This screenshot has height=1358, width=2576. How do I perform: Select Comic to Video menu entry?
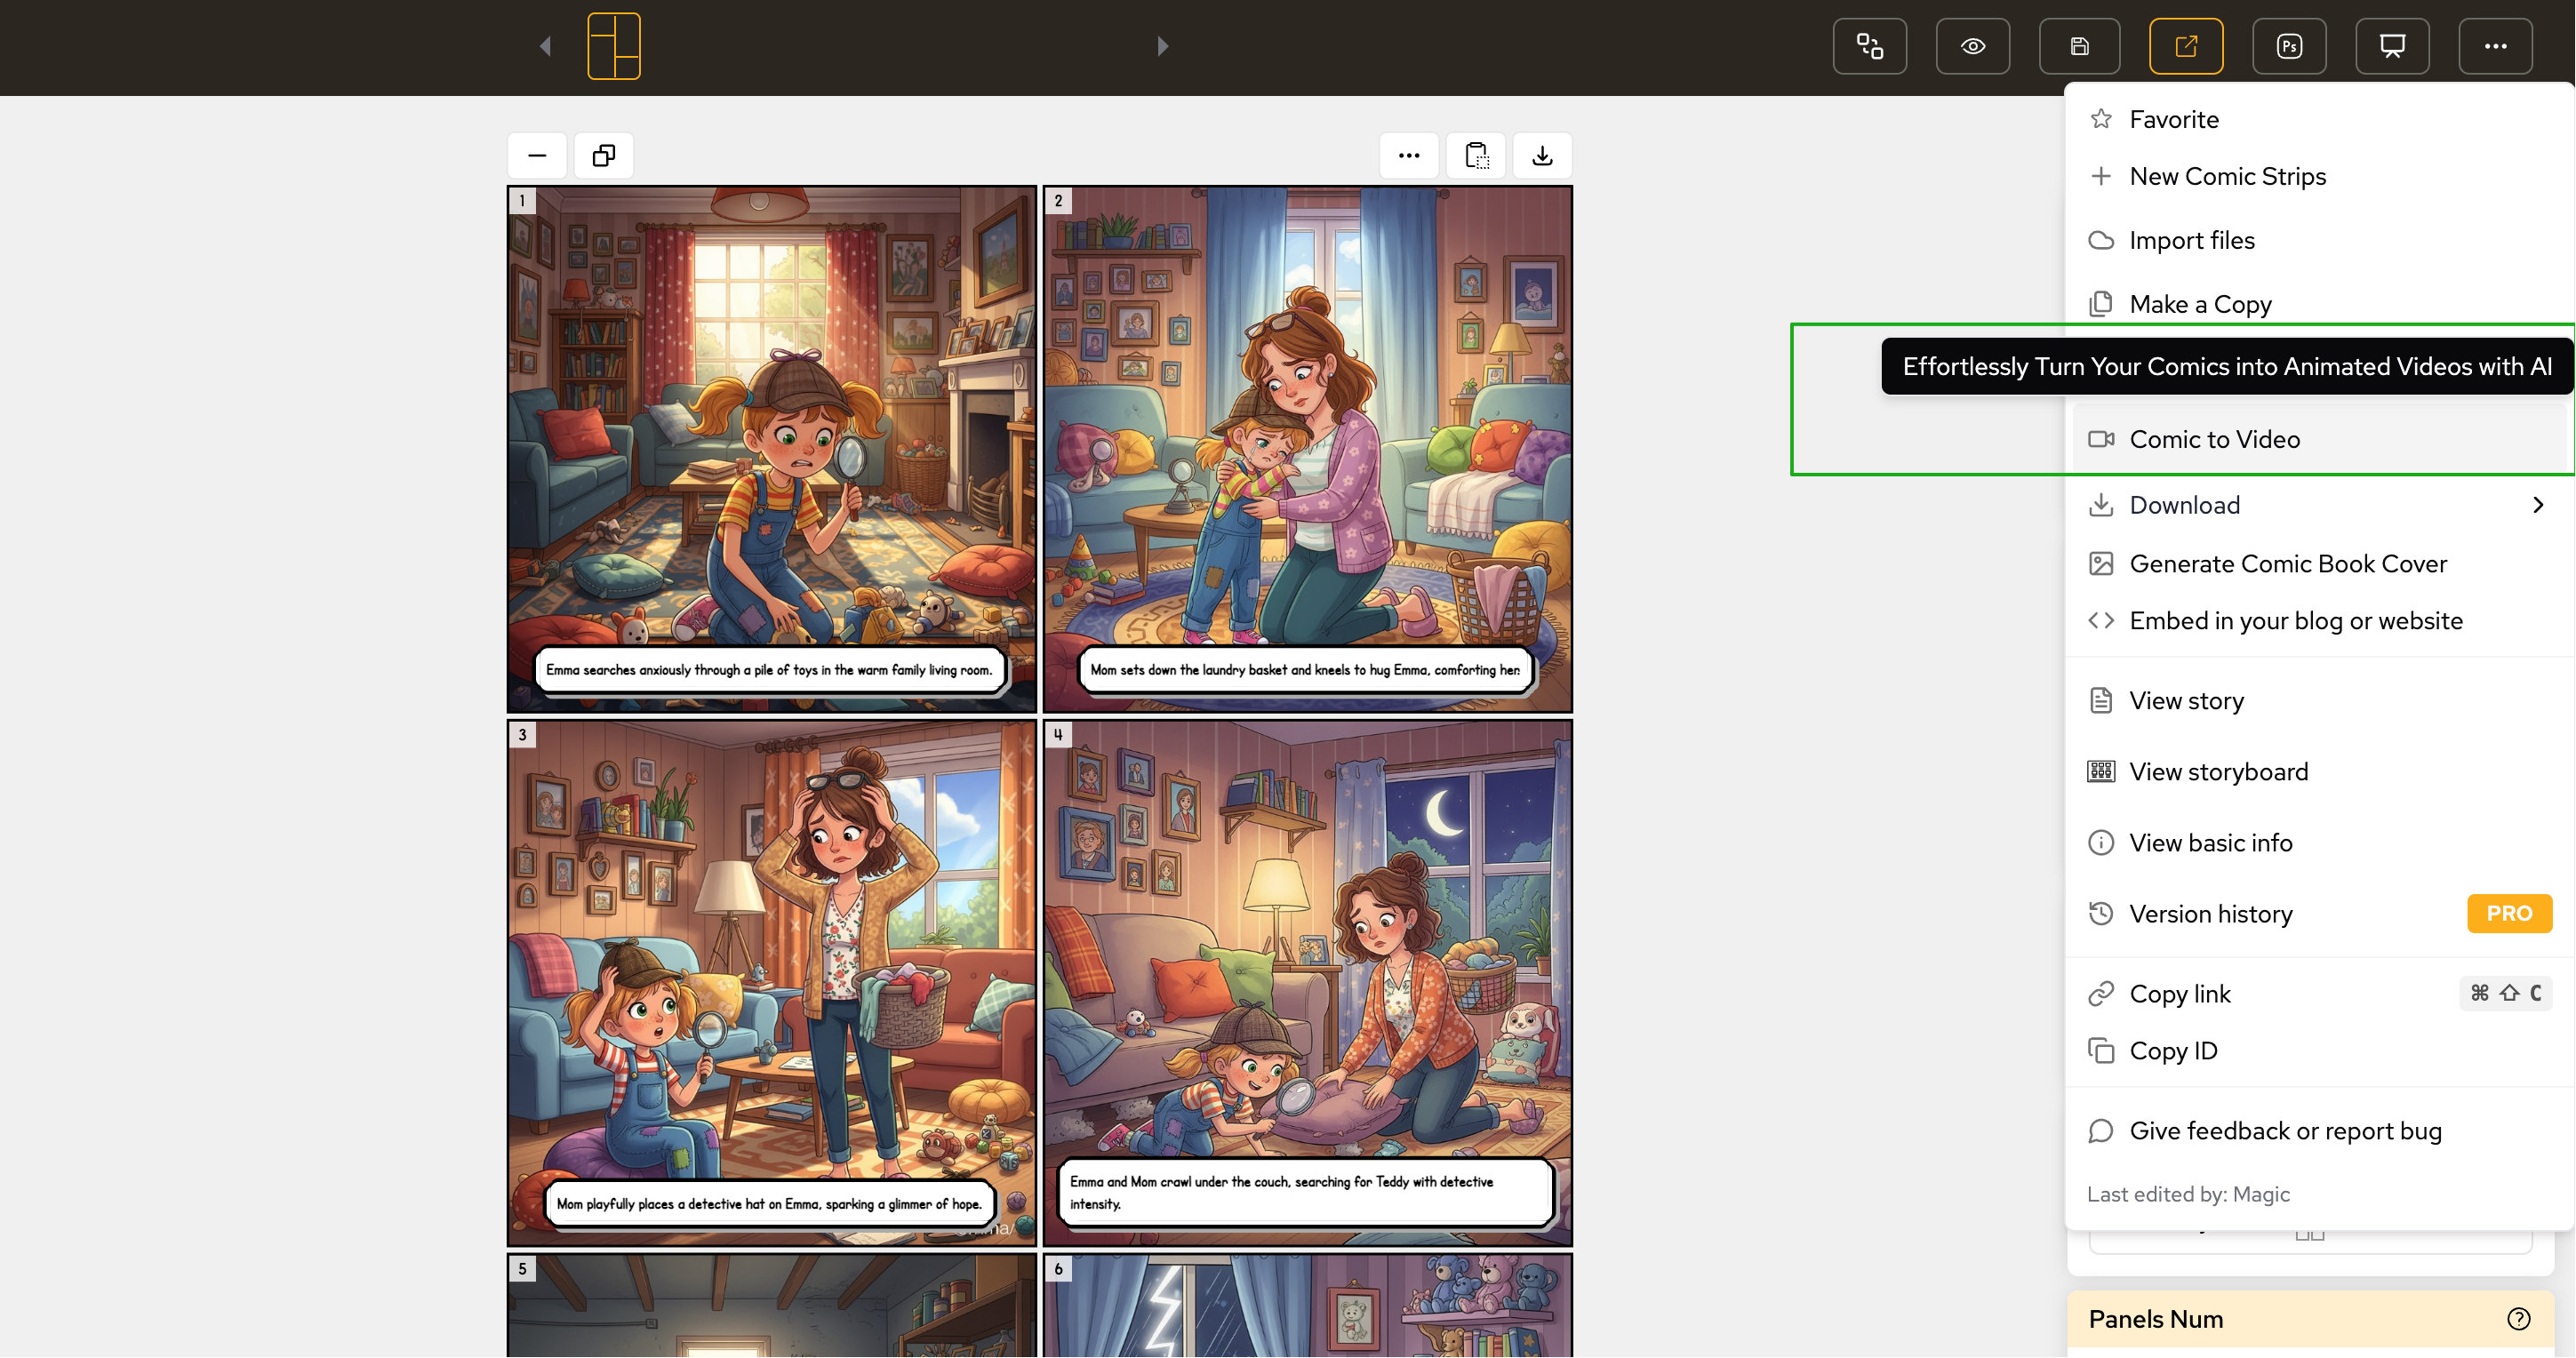(2214, 439)
